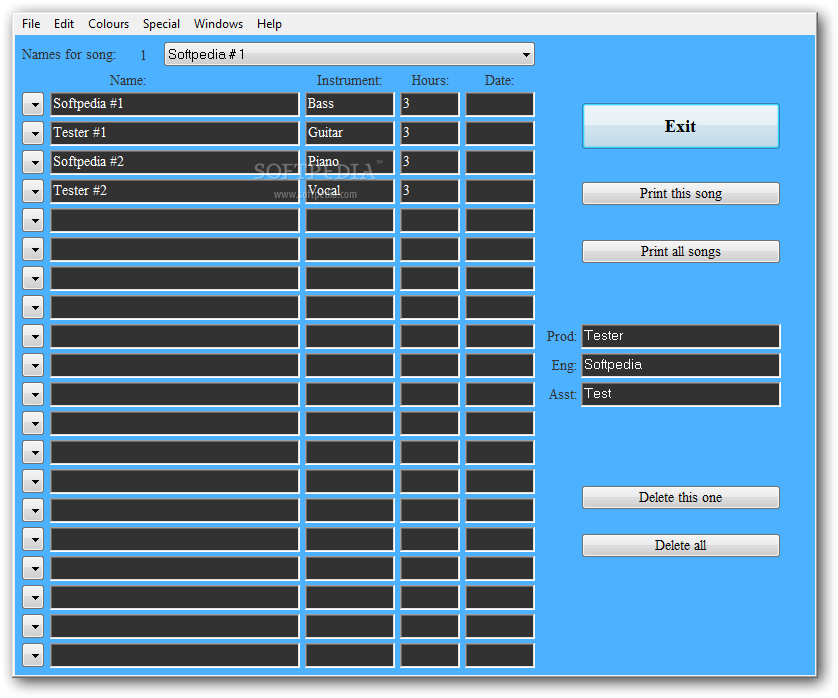Open the Edit menu
This screenshot has width=838, height=698.
click(64, 24)
